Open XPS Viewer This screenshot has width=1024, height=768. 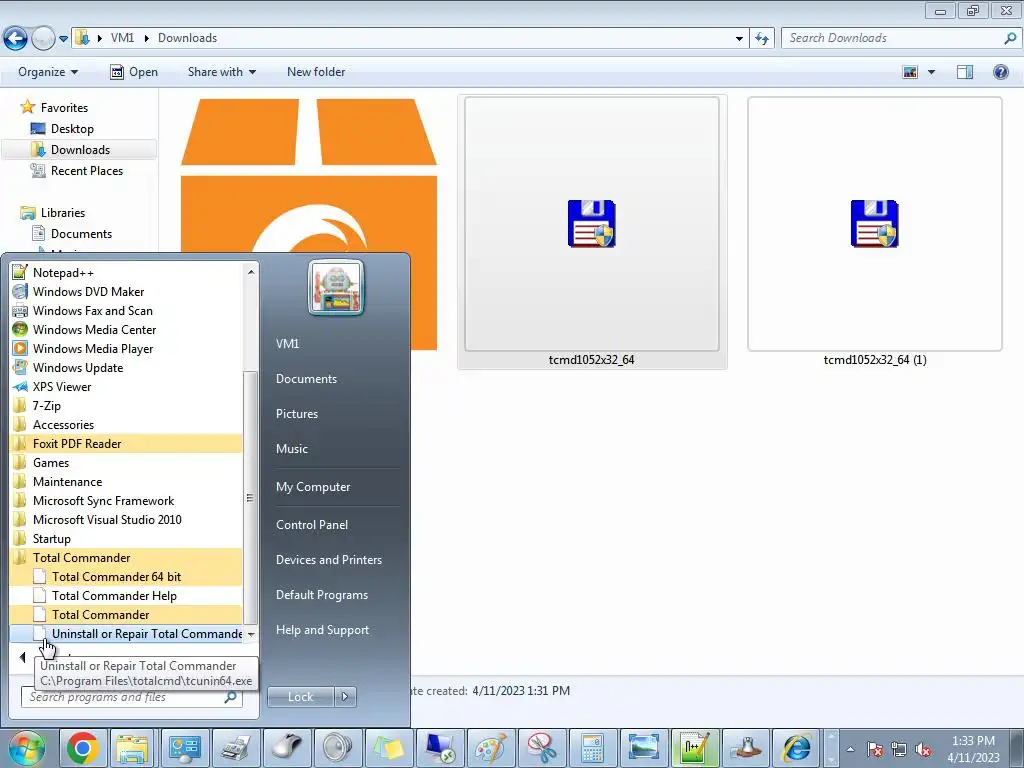pyautogui.click(x=126, y=386)
